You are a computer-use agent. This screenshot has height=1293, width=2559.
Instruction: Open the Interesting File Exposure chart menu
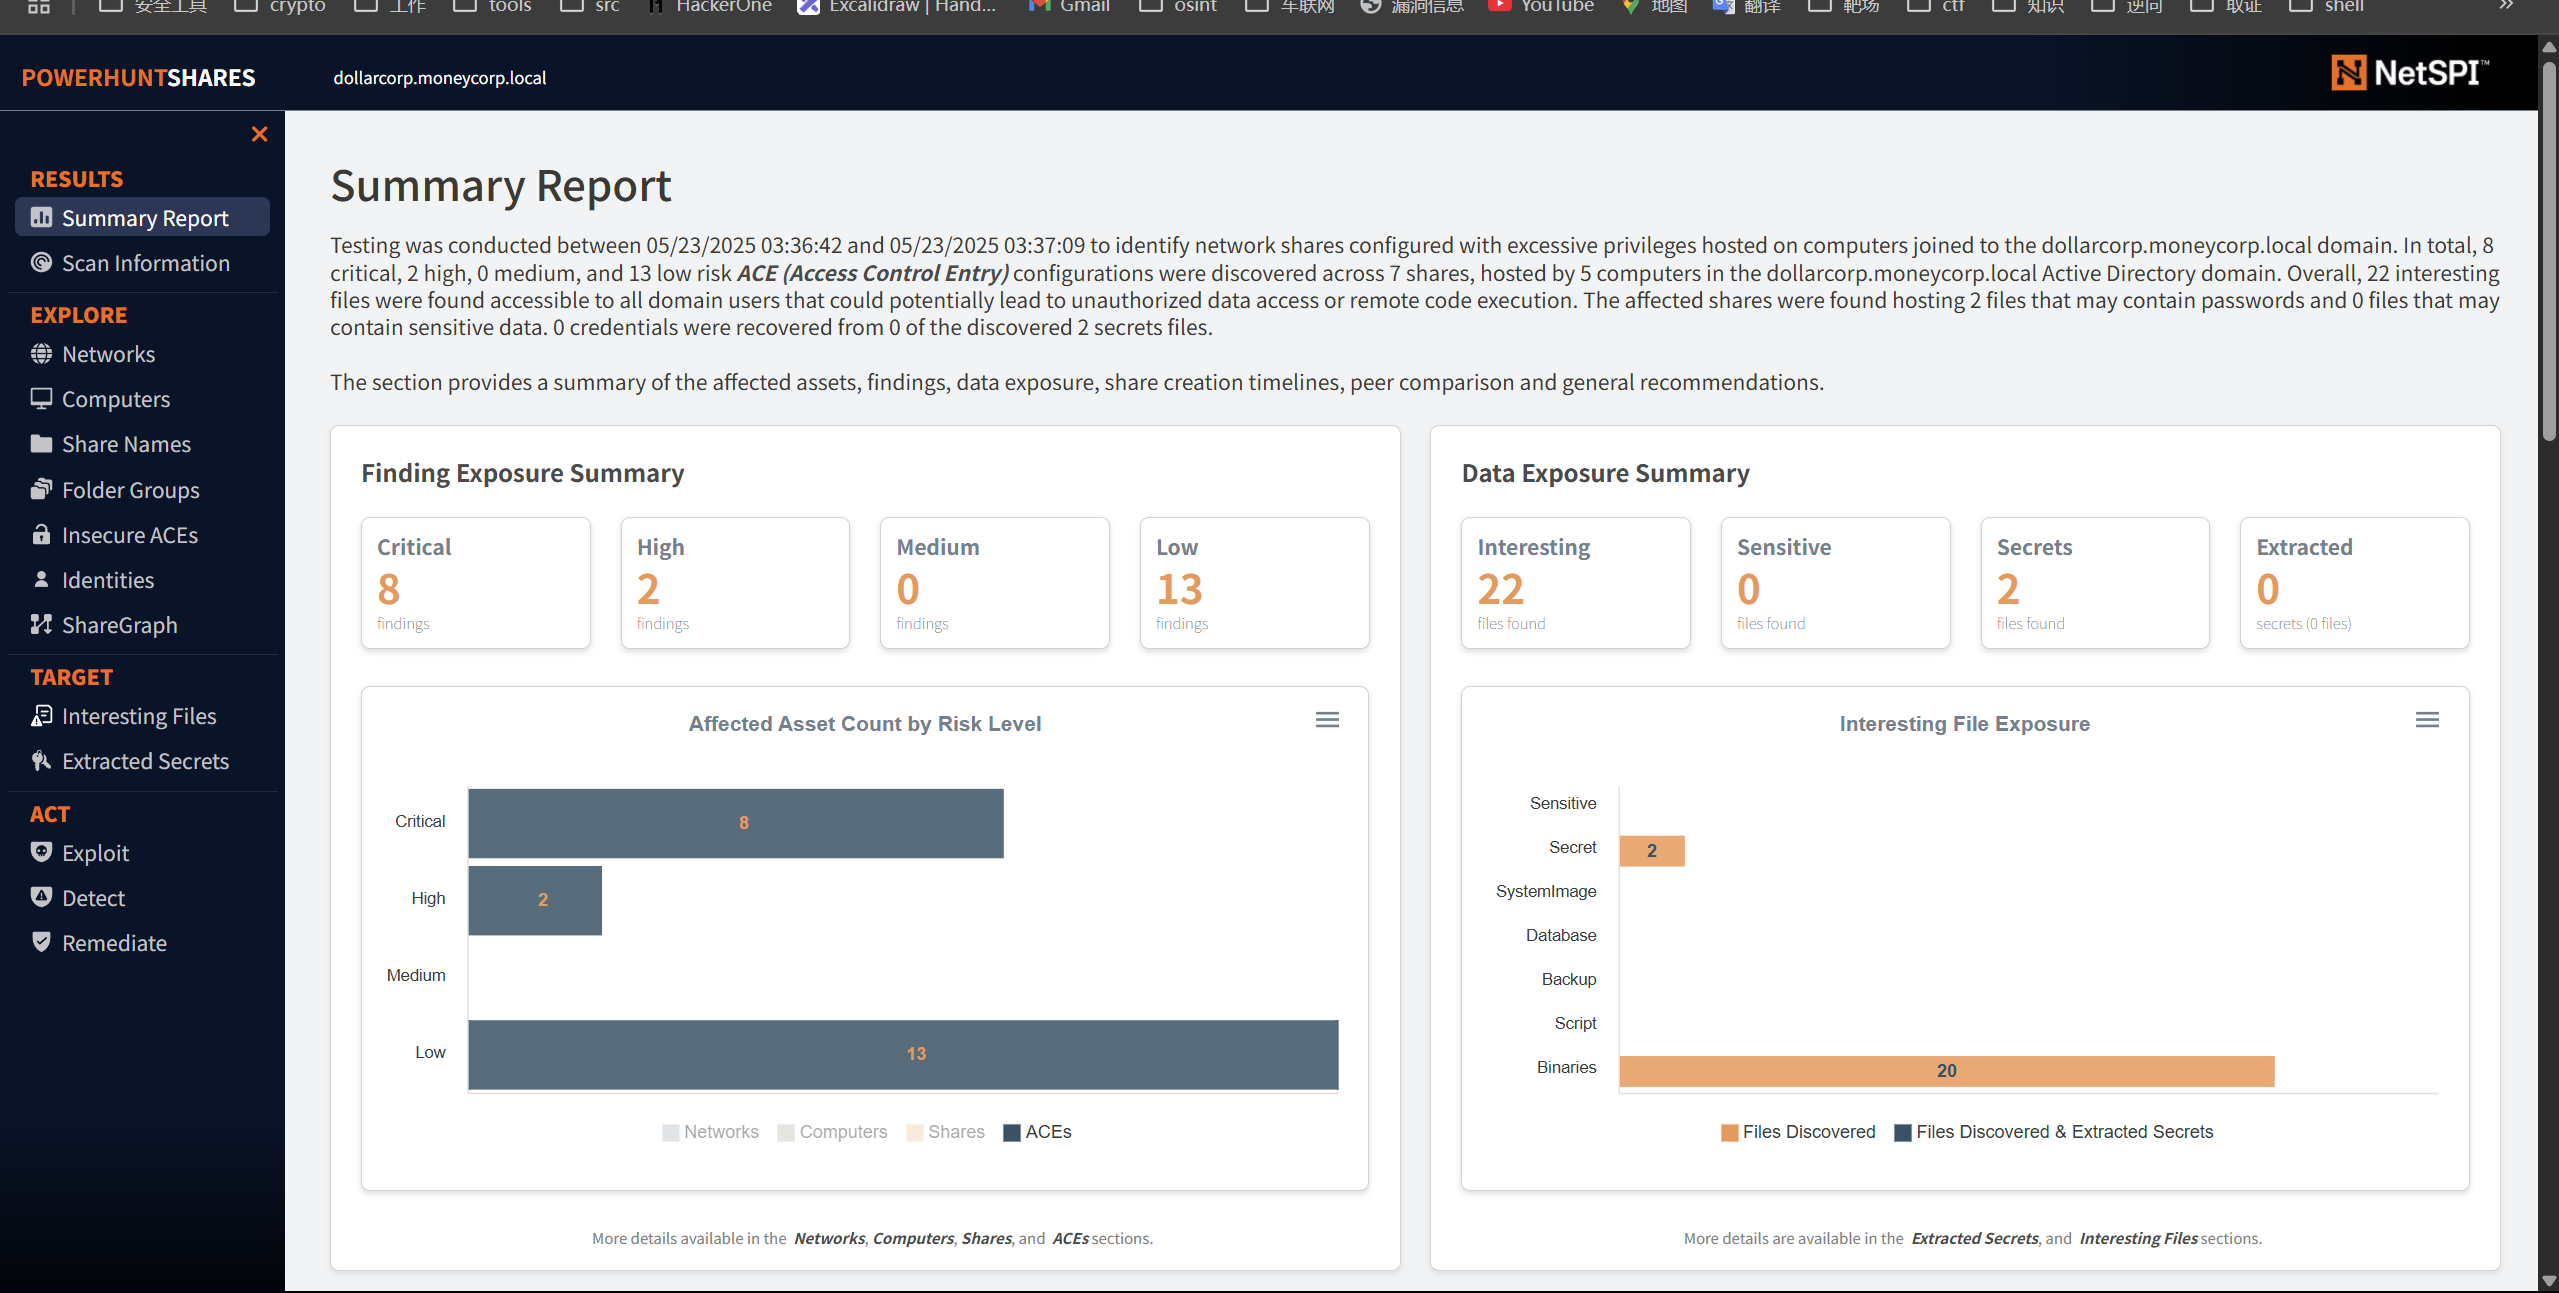(2427, 720)
